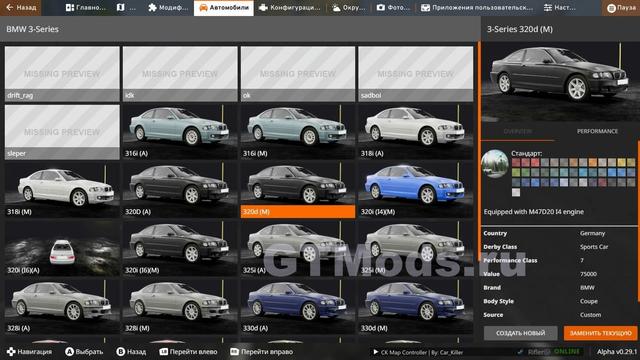Viewport: 640px width, 360px height.
Task: Switch to the PERFORMANCE tab
Action: [597, 131]
